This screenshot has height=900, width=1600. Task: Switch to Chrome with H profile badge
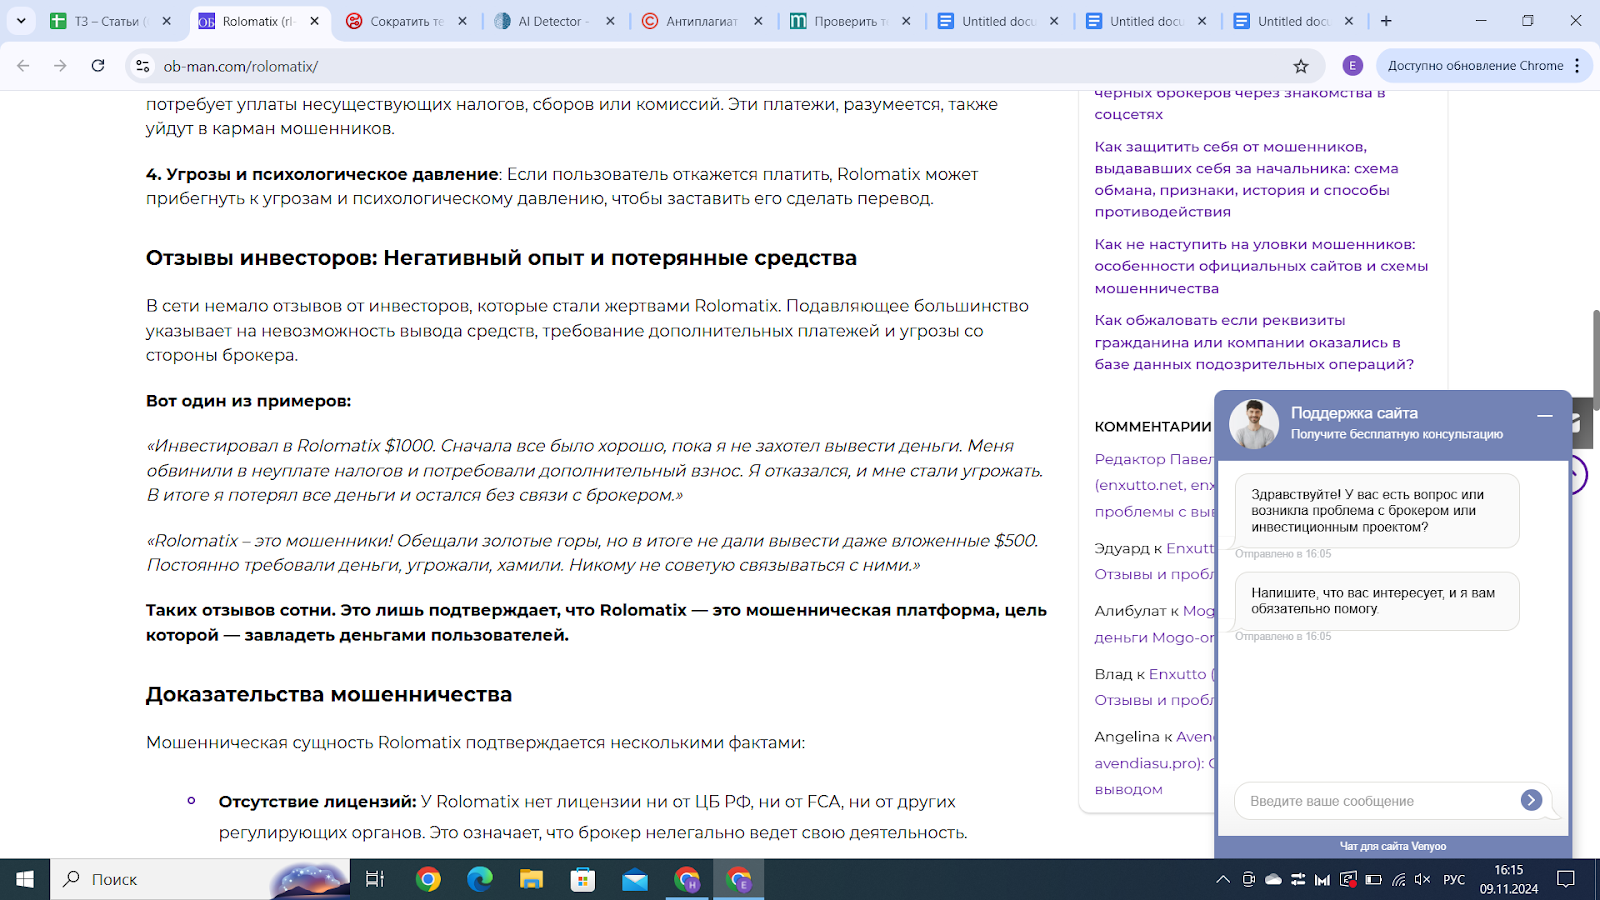(687, 879)
